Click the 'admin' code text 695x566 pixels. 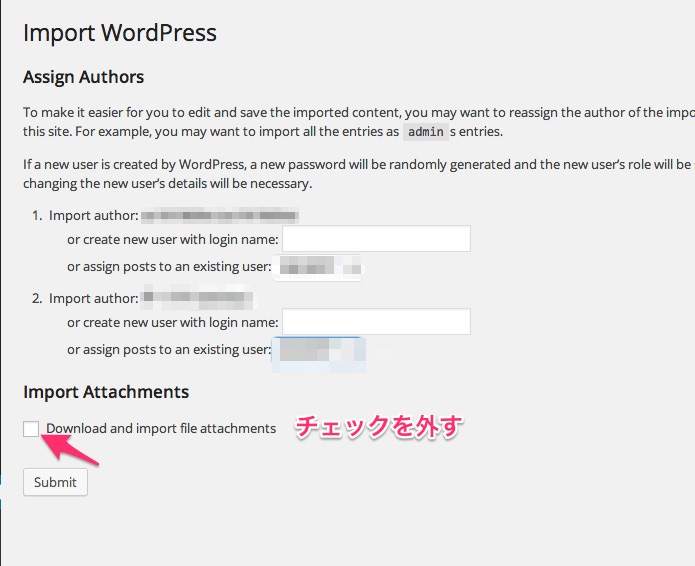coord(426,132)
